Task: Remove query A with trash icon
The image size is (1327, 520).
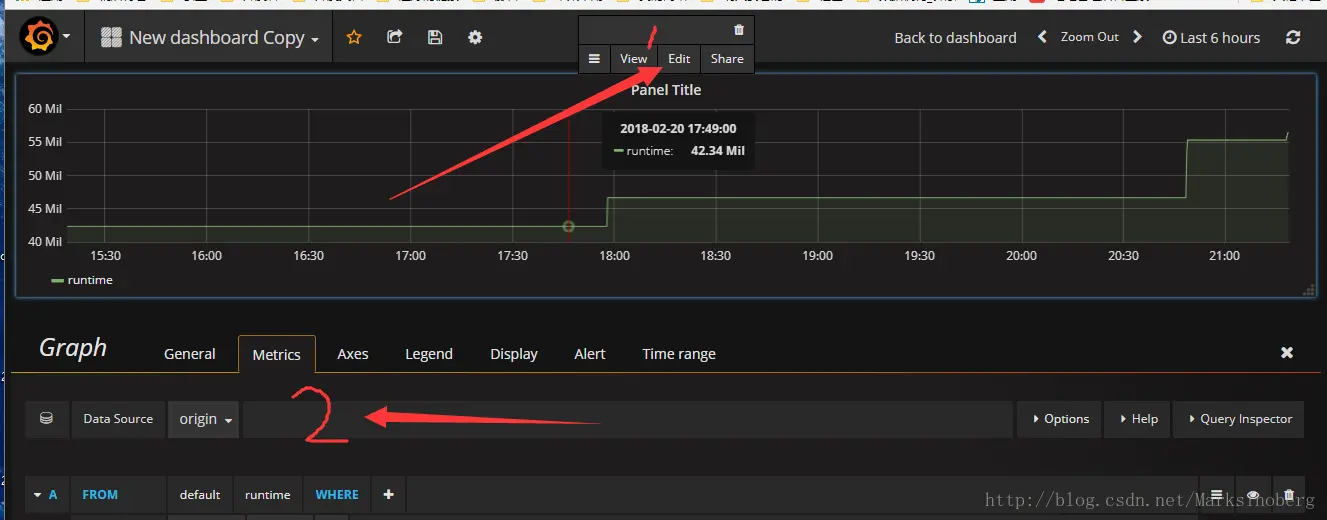Action: click(1289, 495)
